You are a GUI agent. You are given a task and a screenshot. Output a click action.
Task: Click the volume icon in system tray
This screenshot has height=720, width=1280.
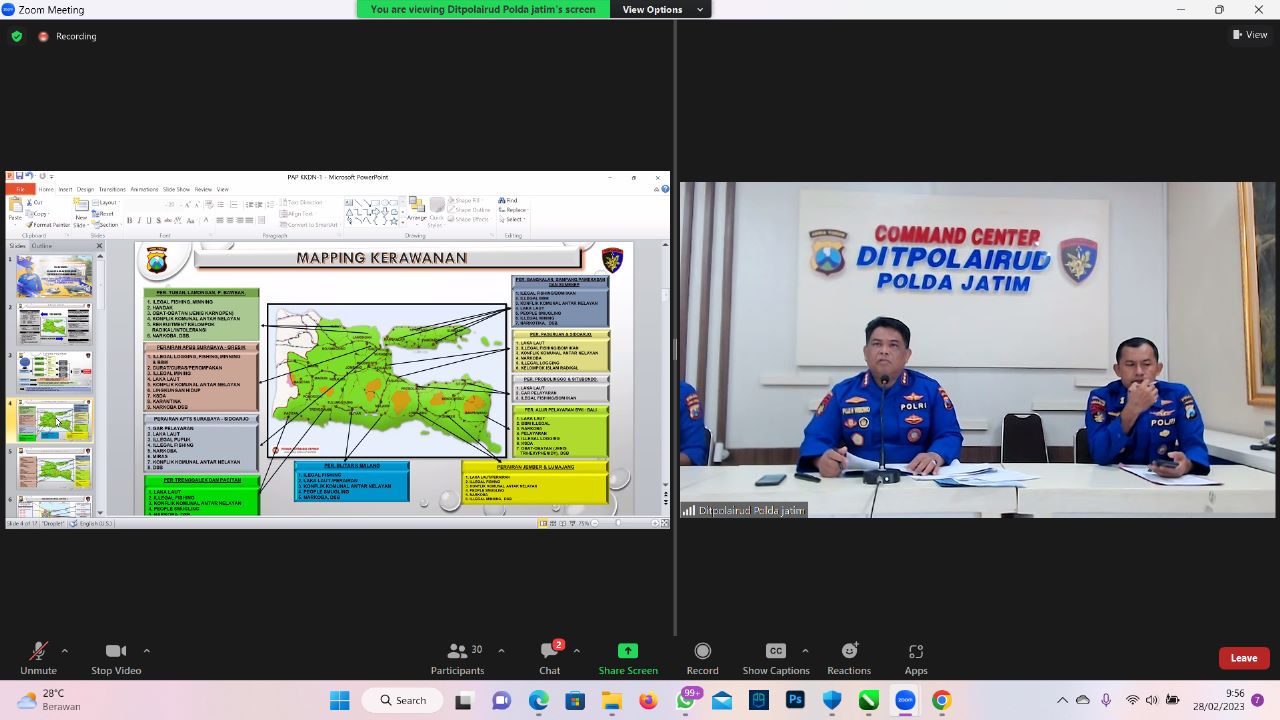(1152, 700)
